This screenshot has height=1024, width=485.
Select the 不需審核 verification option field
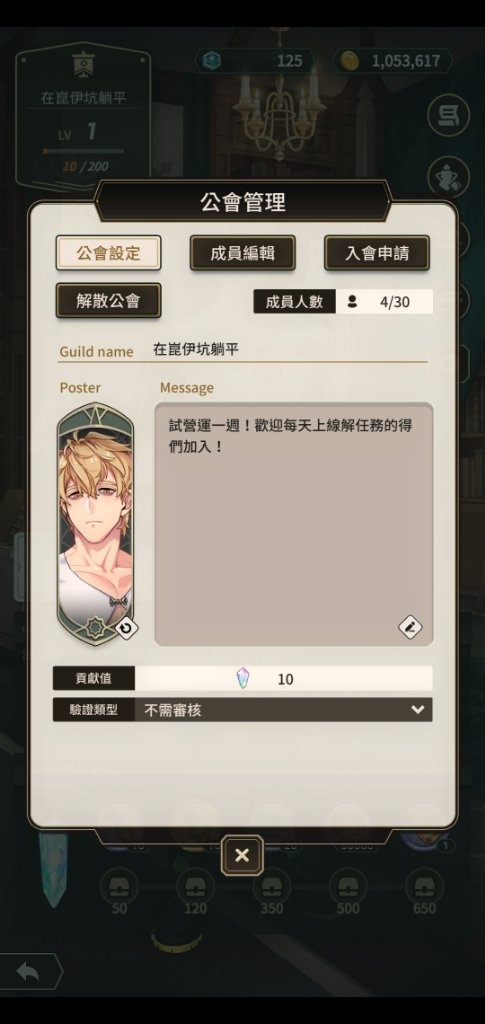click(x=283, y=710)
